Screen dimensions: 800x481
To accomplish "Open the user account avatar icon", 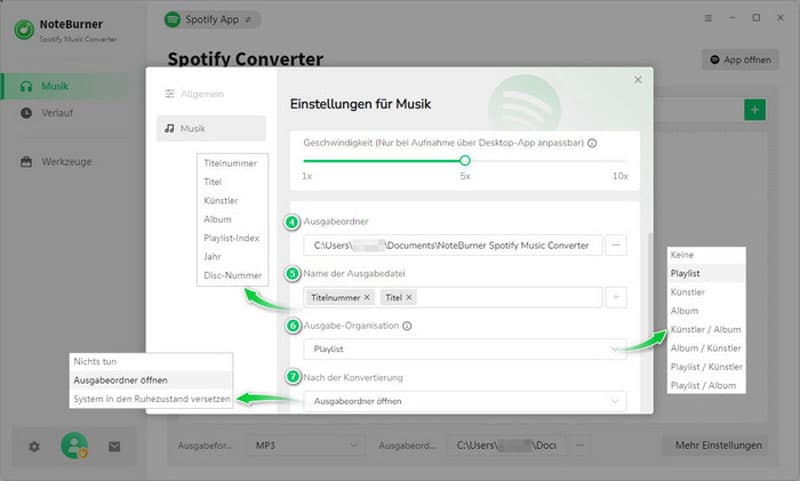I will point(74,446).
